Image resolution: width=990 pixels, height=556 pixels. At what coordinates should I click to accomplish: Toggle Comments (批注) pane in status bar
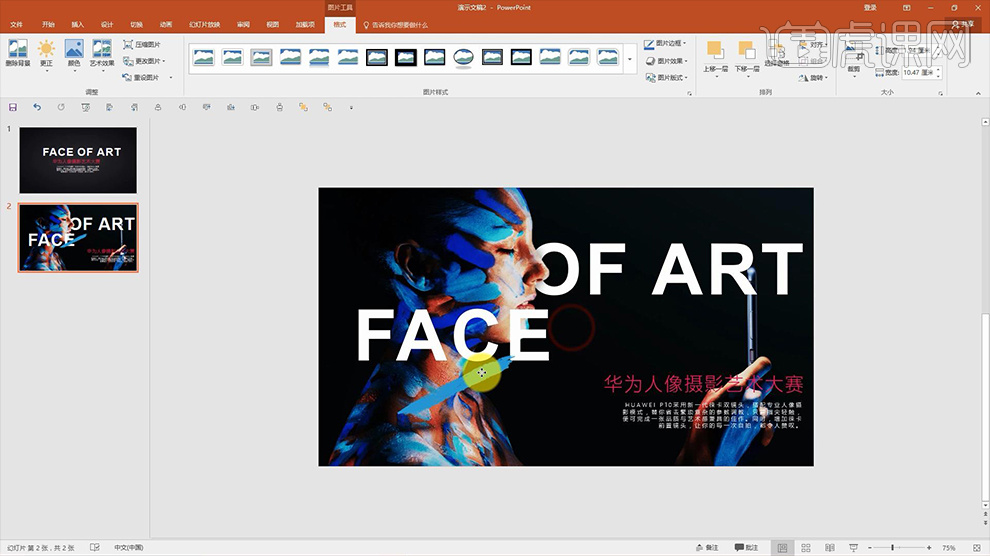[x=746, y=548]
